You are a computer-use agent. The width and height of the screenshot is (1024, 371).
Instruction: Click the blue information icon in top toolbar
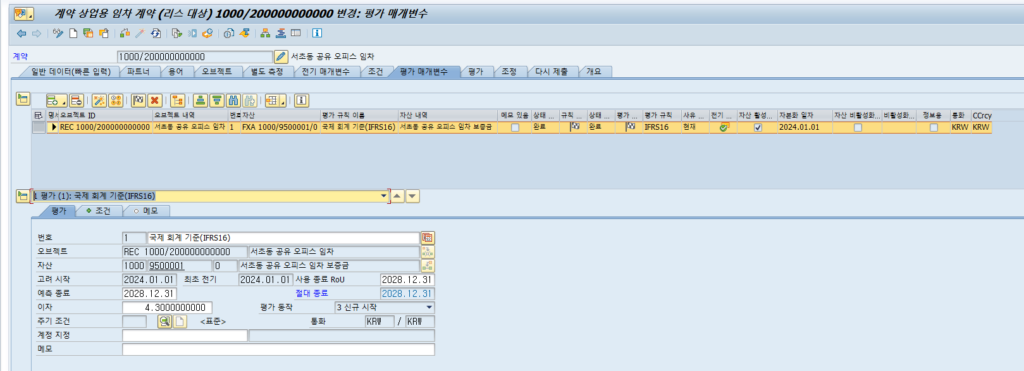pyautogui.click(x=317, y=33)
